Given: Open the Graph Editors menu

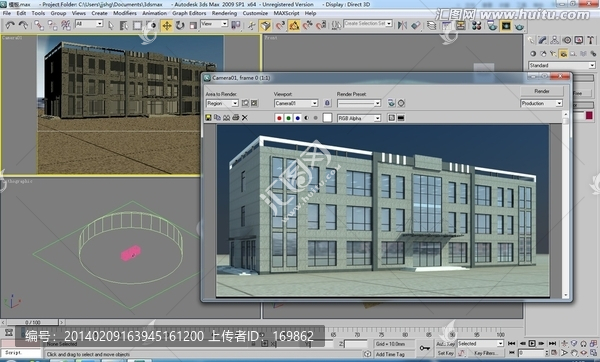Looking at the screenshot, I should click(189, 13).
